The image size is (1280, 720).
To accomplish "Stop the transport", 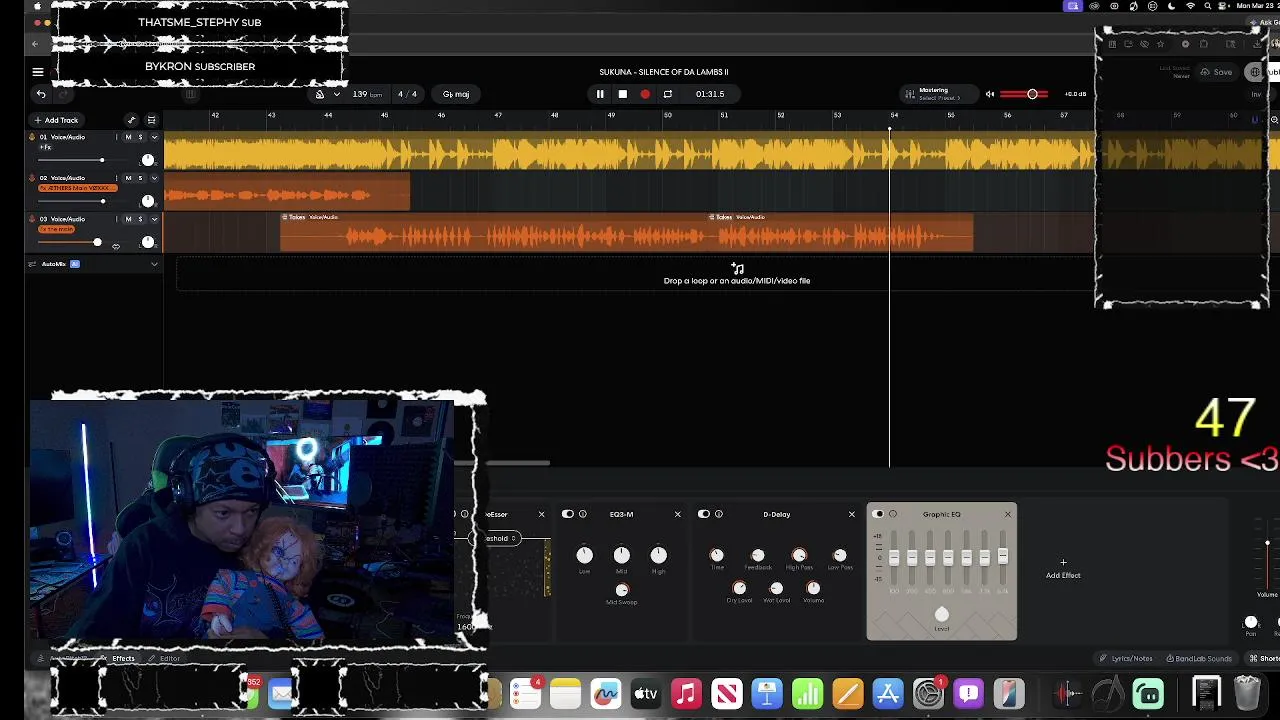I will point(622,94).
